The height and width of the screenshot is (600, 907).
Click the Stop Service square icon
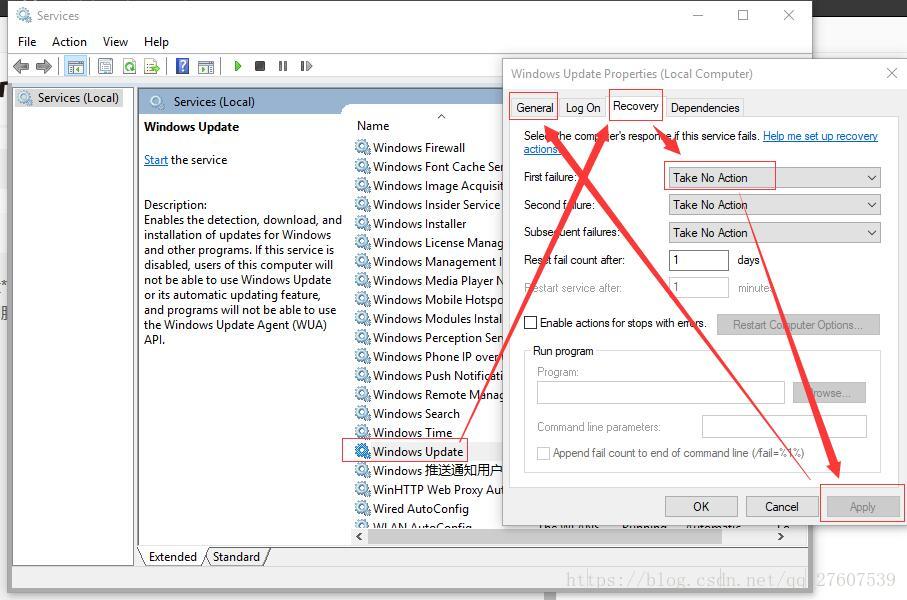[x=260, y=66]
